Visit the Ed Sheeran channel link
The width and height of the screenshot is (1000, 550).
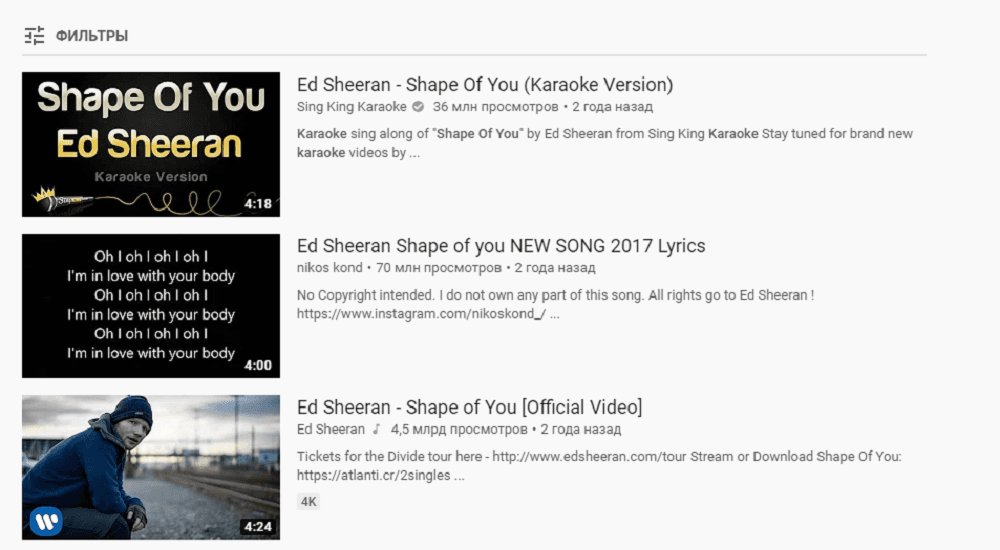coord(330,429)
